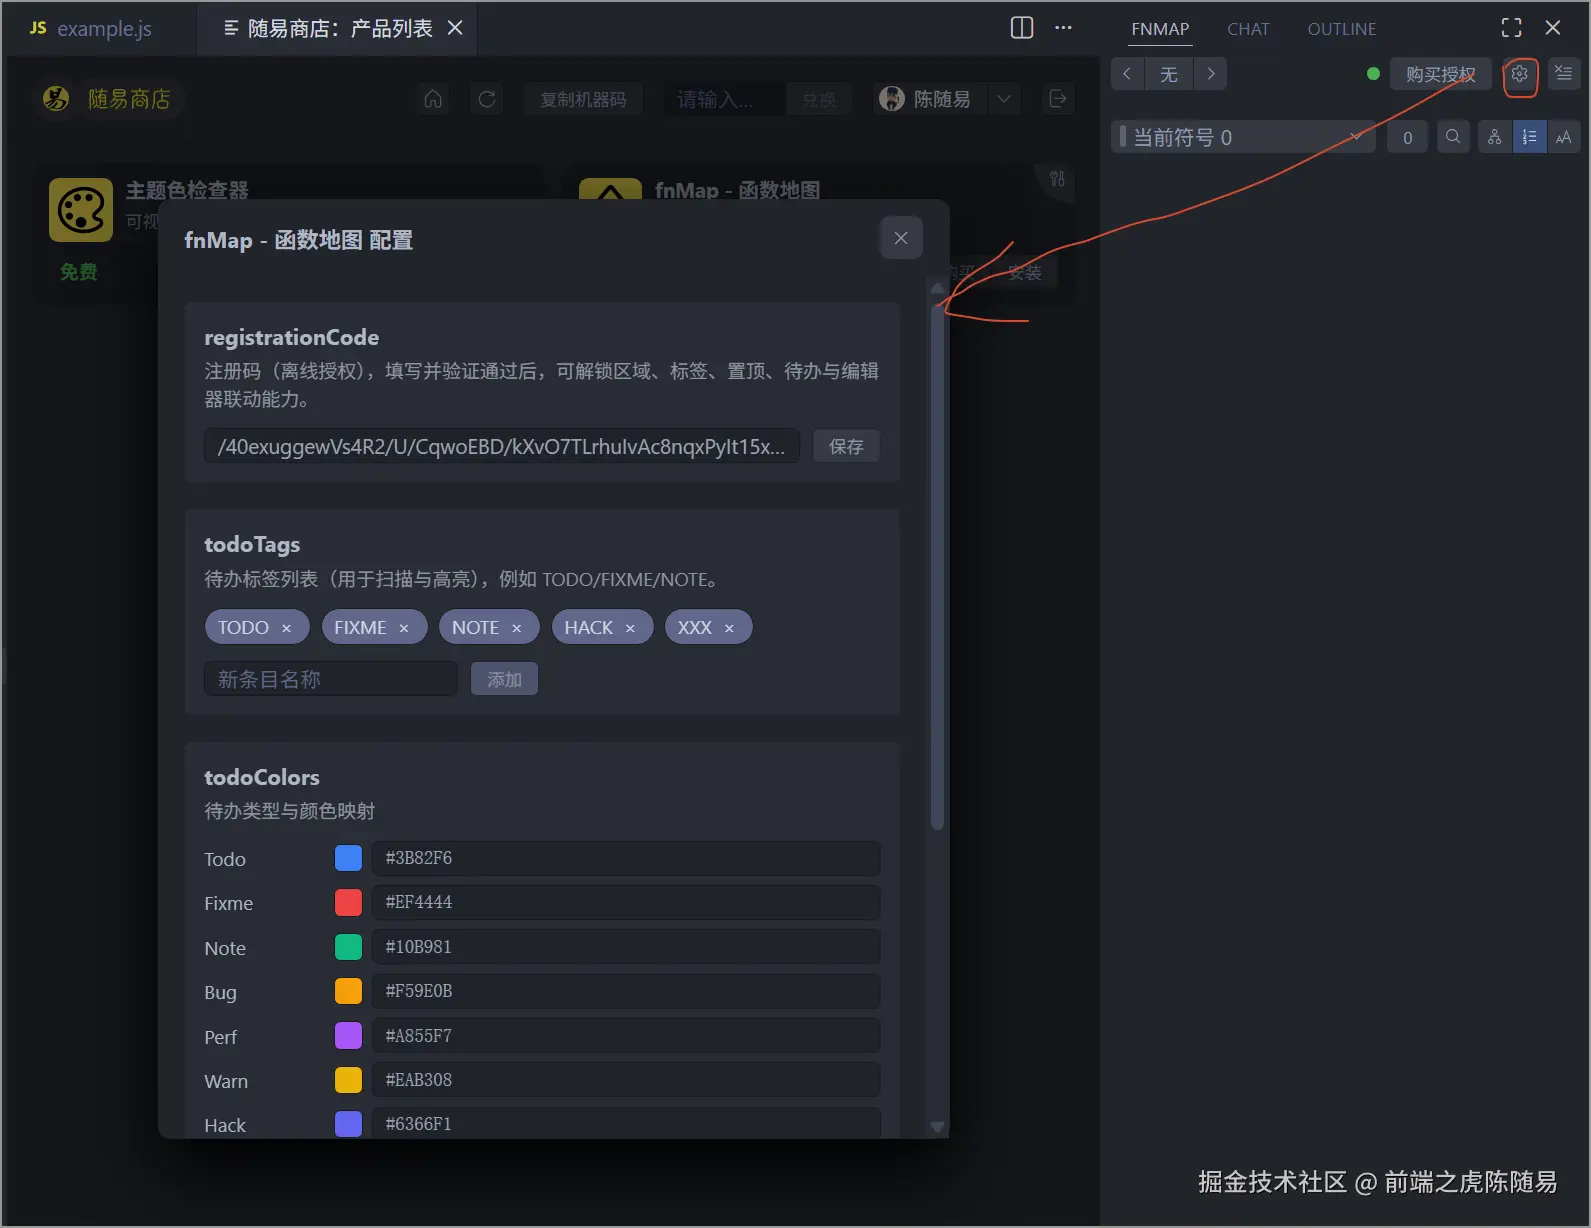Screen dimensions: 1591x1228
Task: Click the 无 button in FNMAP navigation
Action: [x=1169, y=74]
